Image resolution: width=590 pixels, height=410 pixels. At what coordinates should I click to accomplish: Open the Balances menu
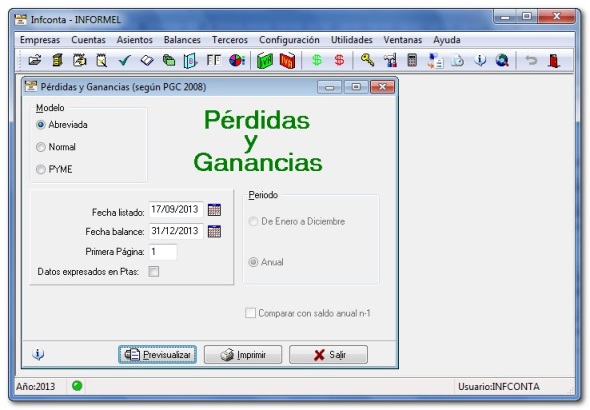[182, 40]
